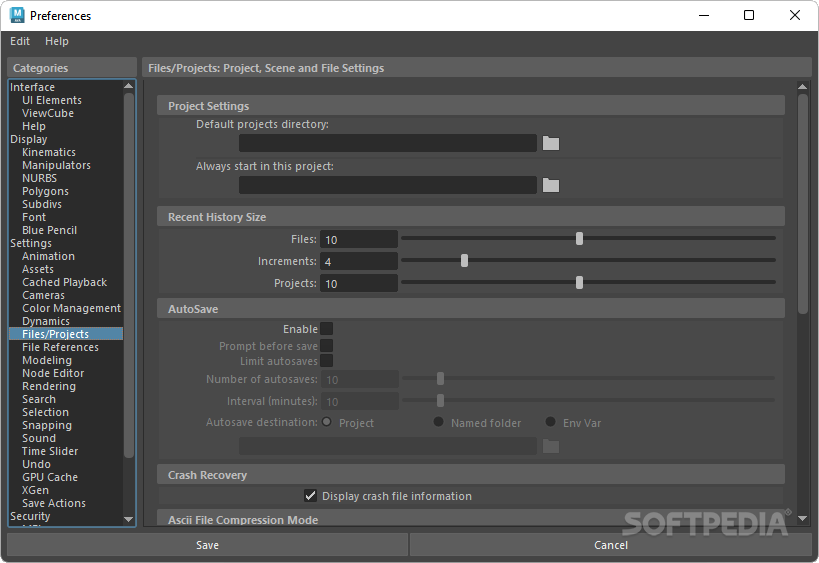Click the Number of autosaves field
Viewport: 819px width, 563px height.
(x=360, y=379)
